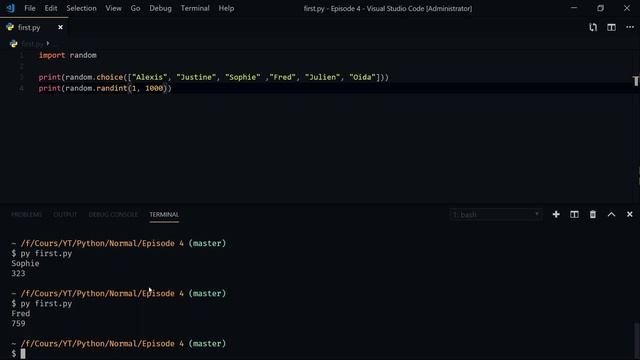
Task: Open the Selection menu
Action: pyautogui.click(x=81, y=8)
